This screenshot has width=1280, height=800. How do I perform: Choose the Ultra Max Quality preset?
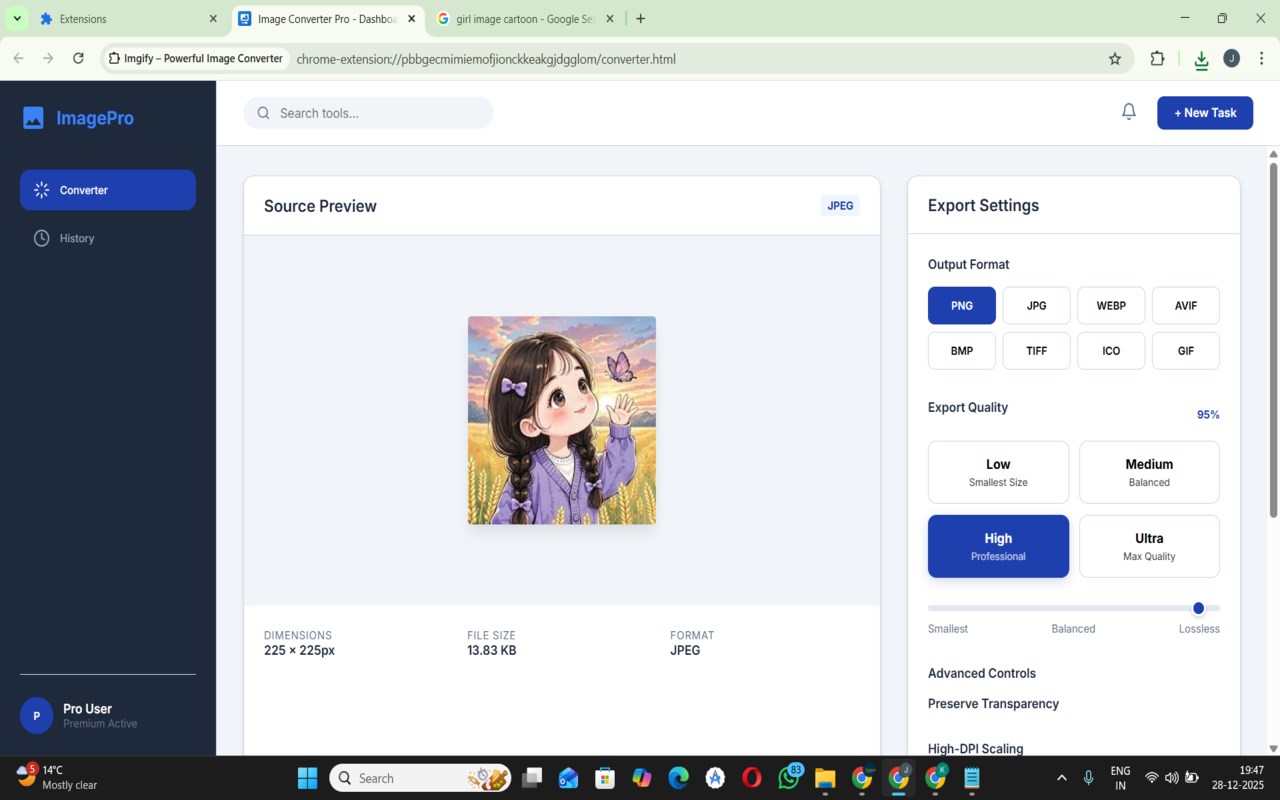pyautogui.click(x=1148, y=546)
